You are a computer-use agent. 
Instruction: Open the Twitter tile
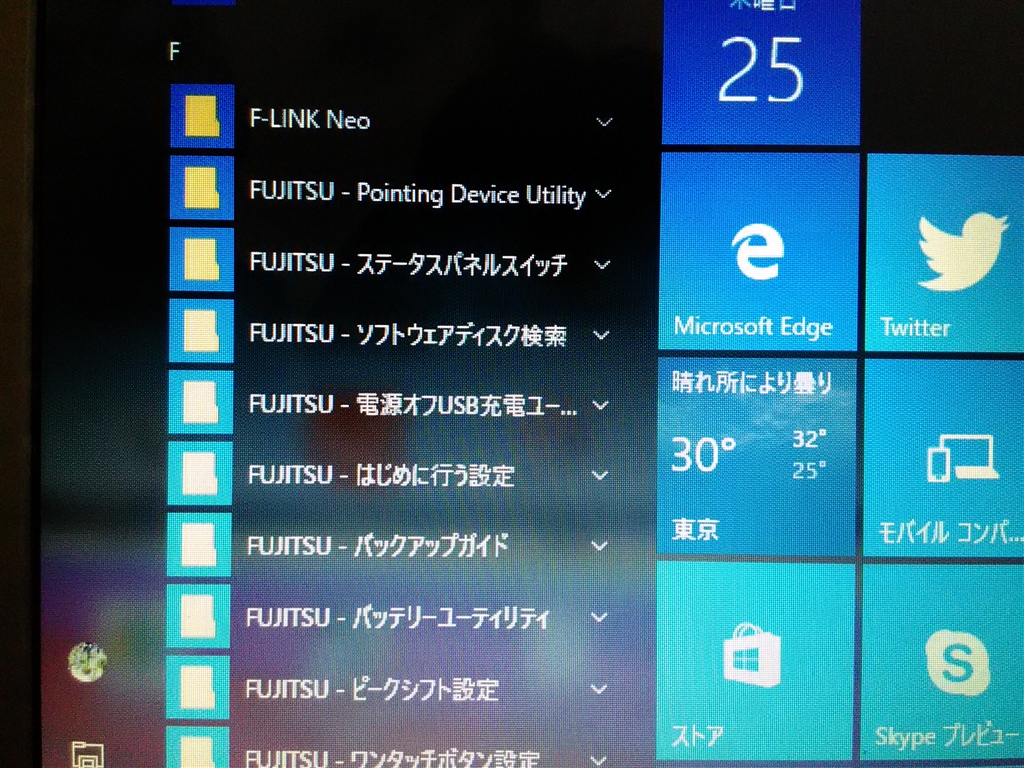(944, 253)
